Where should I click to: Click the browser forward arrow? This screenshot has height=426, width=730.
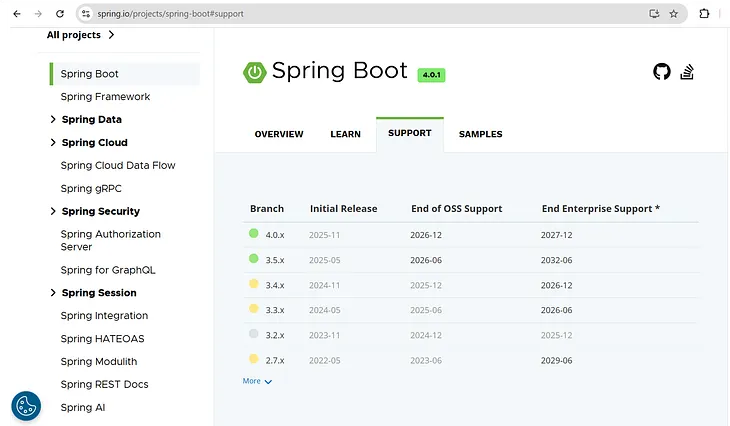point(38,14)
